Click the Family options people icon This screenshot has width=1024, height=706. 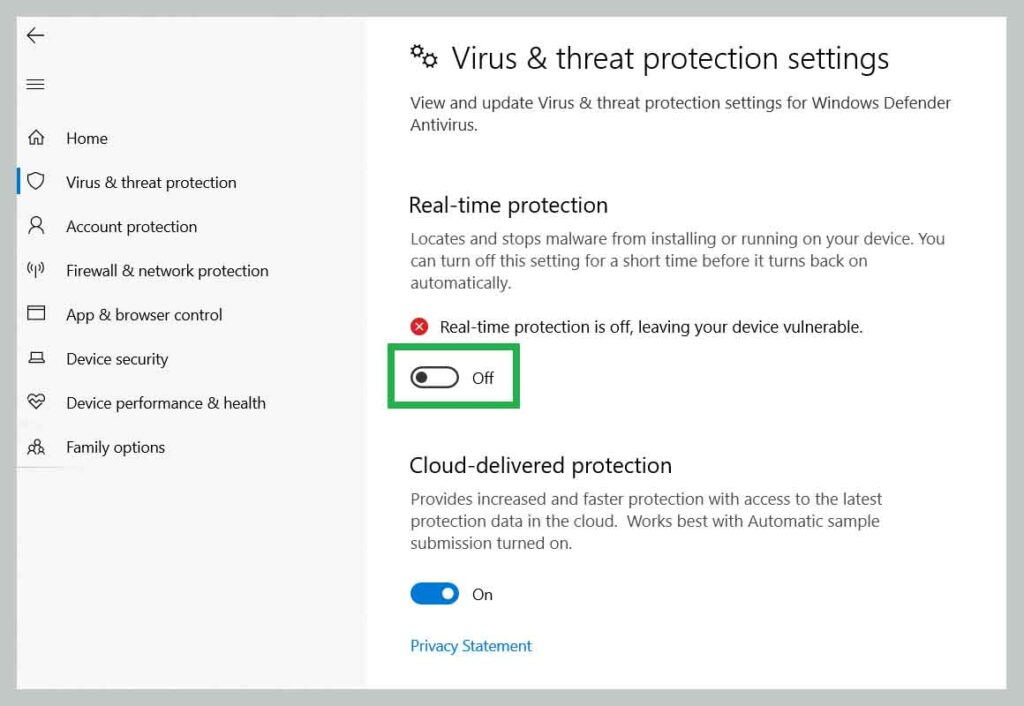point(37,447)
